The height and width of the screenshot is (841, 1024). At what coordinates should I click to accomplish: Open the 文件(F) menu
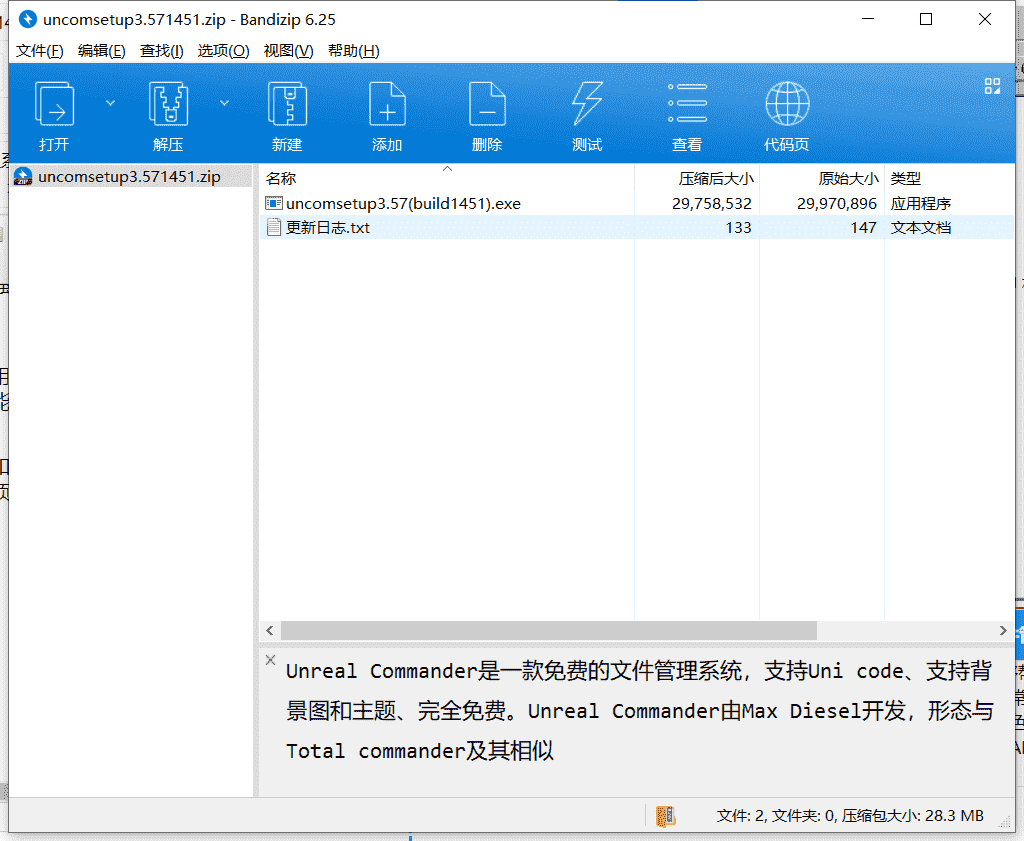click(39, 51)
